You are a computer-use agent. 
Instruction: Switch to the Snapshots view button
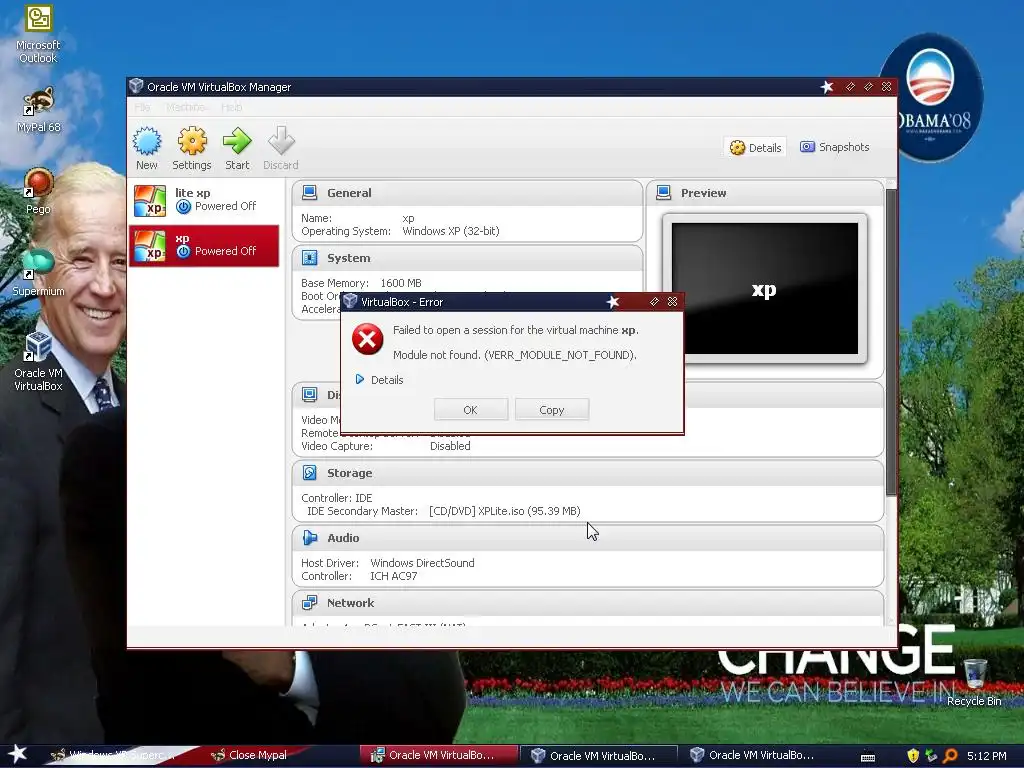point(835,147)
